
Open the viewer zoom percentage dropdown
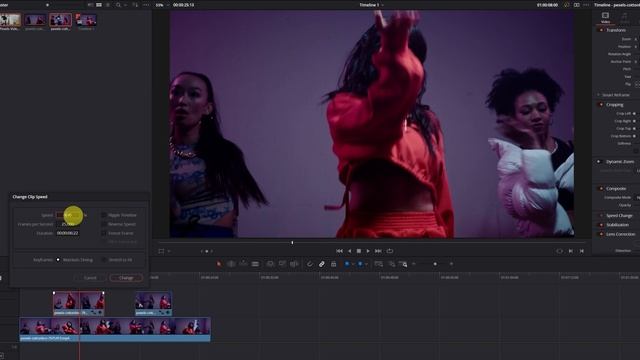pyautogui.click(x=167, y=5)
